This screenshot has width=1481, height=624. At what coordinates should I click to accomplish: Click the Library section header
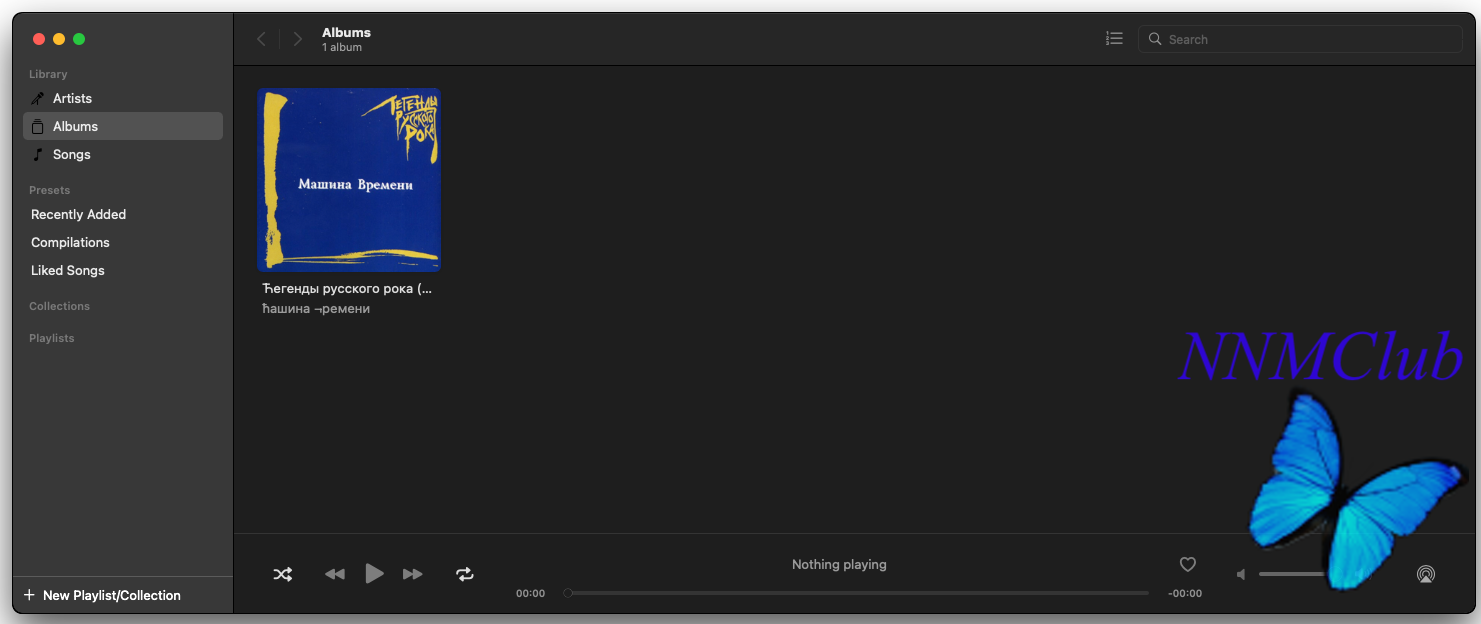(x=48, y=74)
